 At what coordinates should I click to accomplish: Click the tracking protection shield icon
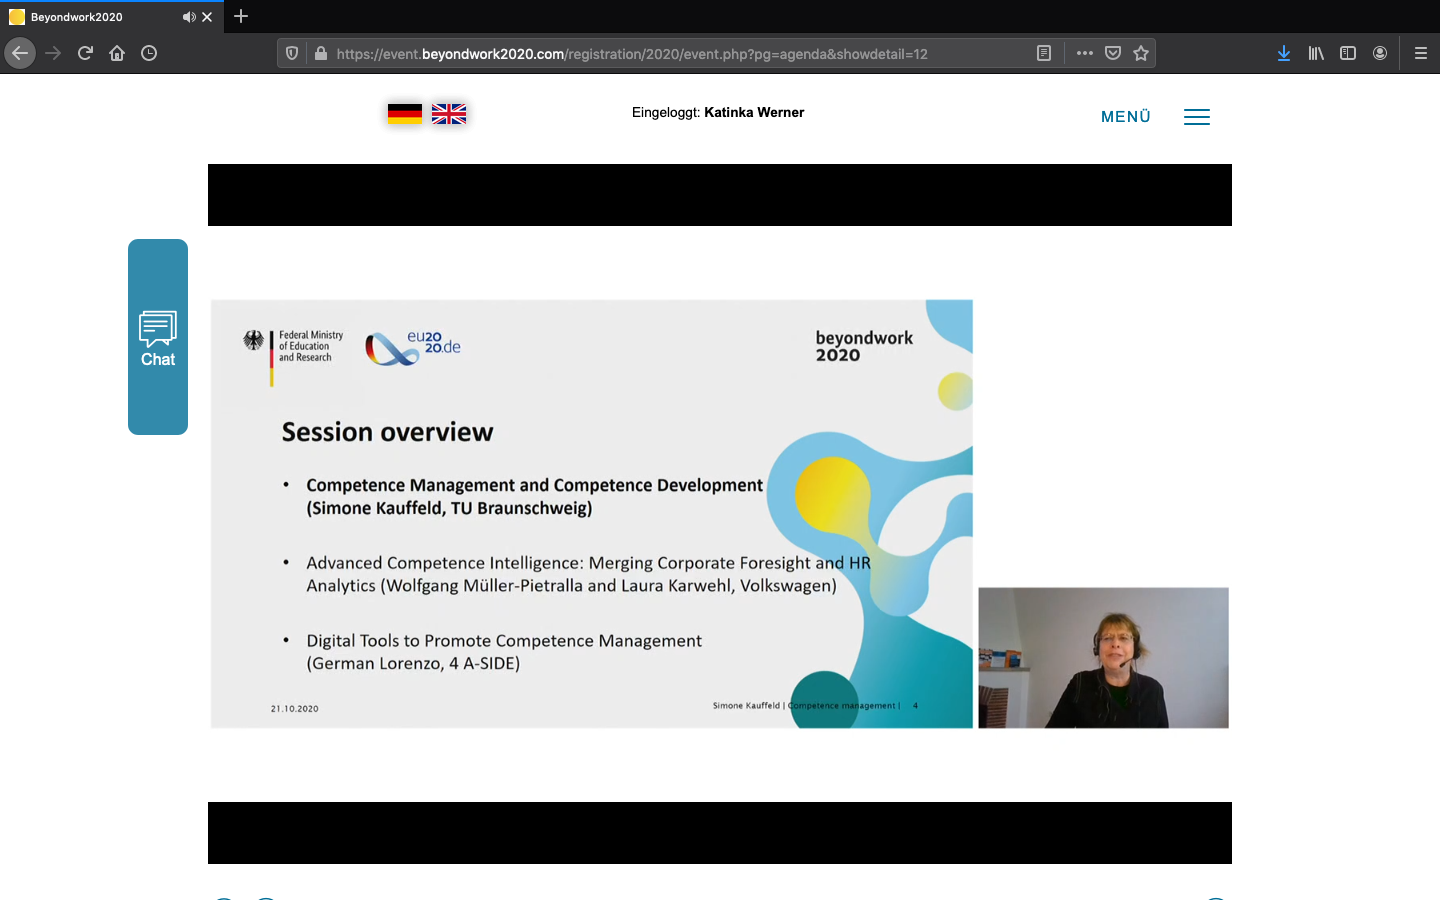point(292,53)
